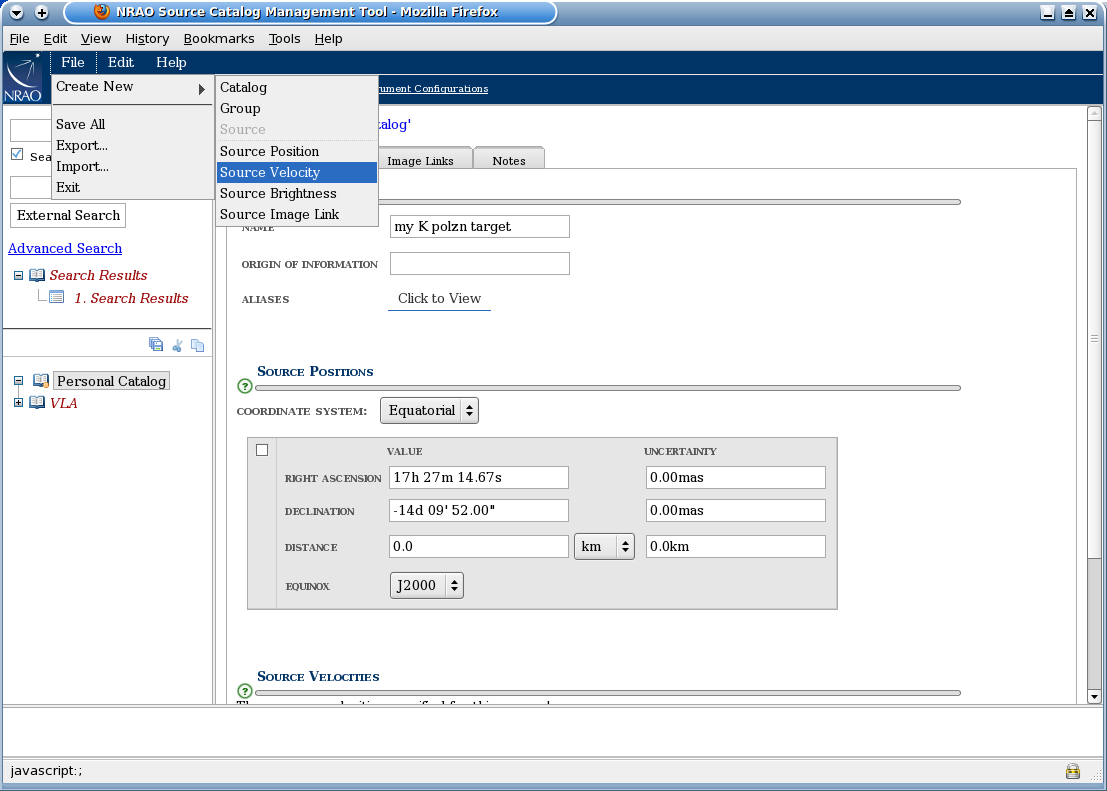Open help via Source Positions question mark icon

pos(245,384)
